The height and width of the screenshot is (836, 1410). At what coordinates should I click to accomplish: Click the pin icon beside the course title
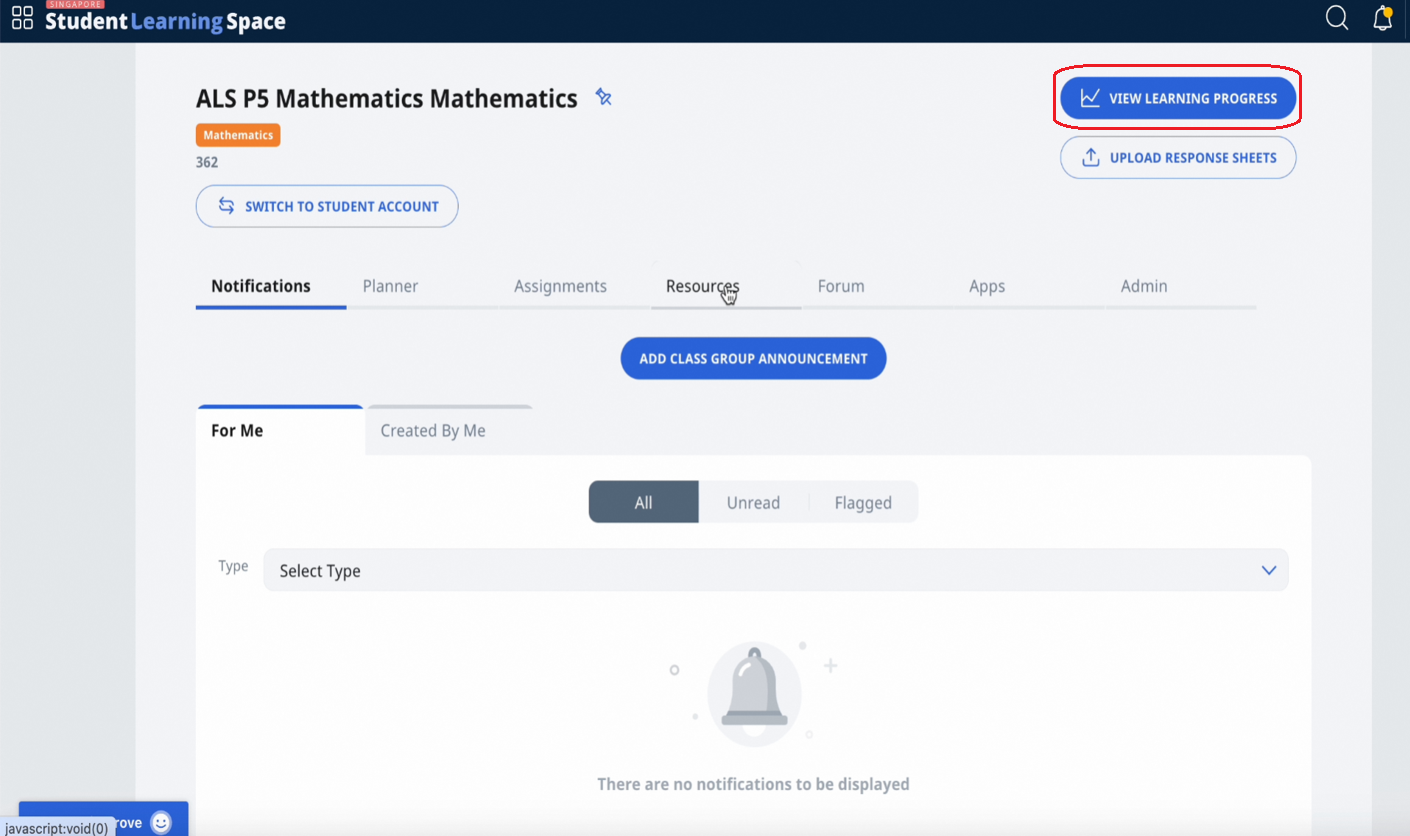(603, 97)
